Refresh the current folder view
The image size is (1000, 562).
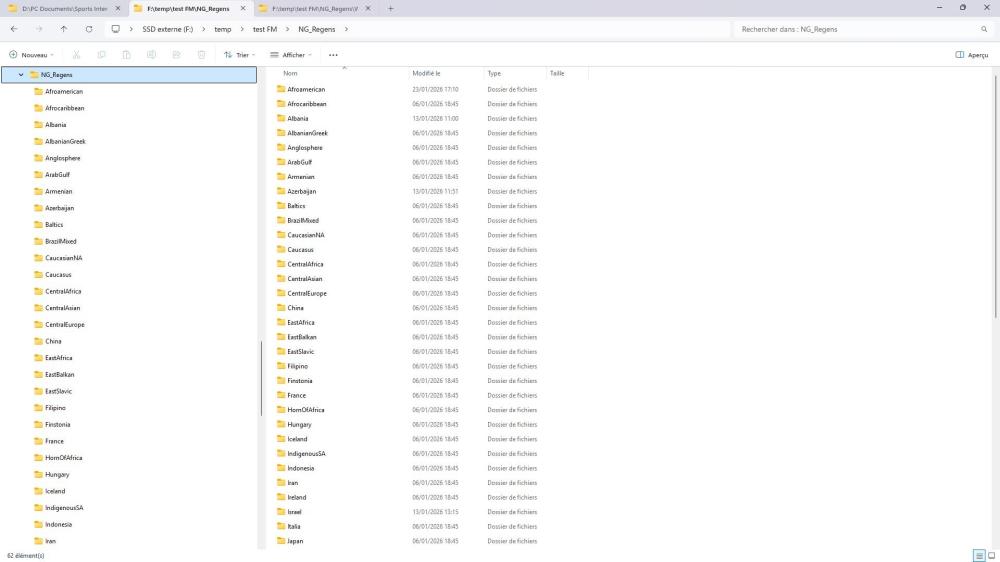click(x=89, y=29)
